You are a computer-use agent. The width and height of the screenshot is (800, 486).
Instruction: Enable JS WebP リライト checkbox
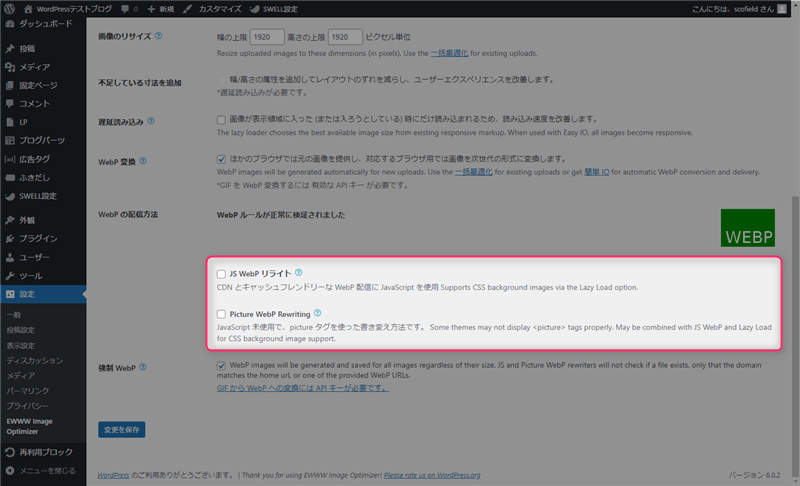(221, 274)
